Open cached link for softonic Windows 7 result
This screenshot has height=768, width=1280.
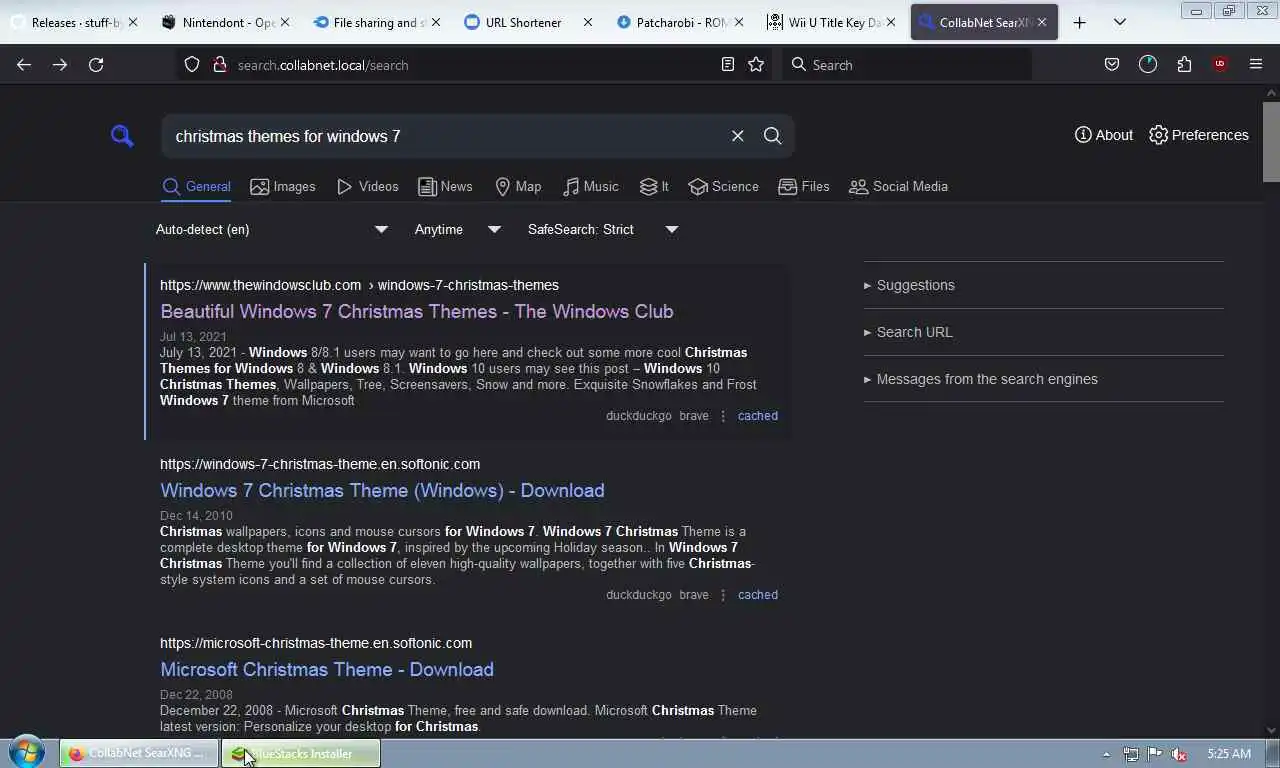tap(757, 595)
